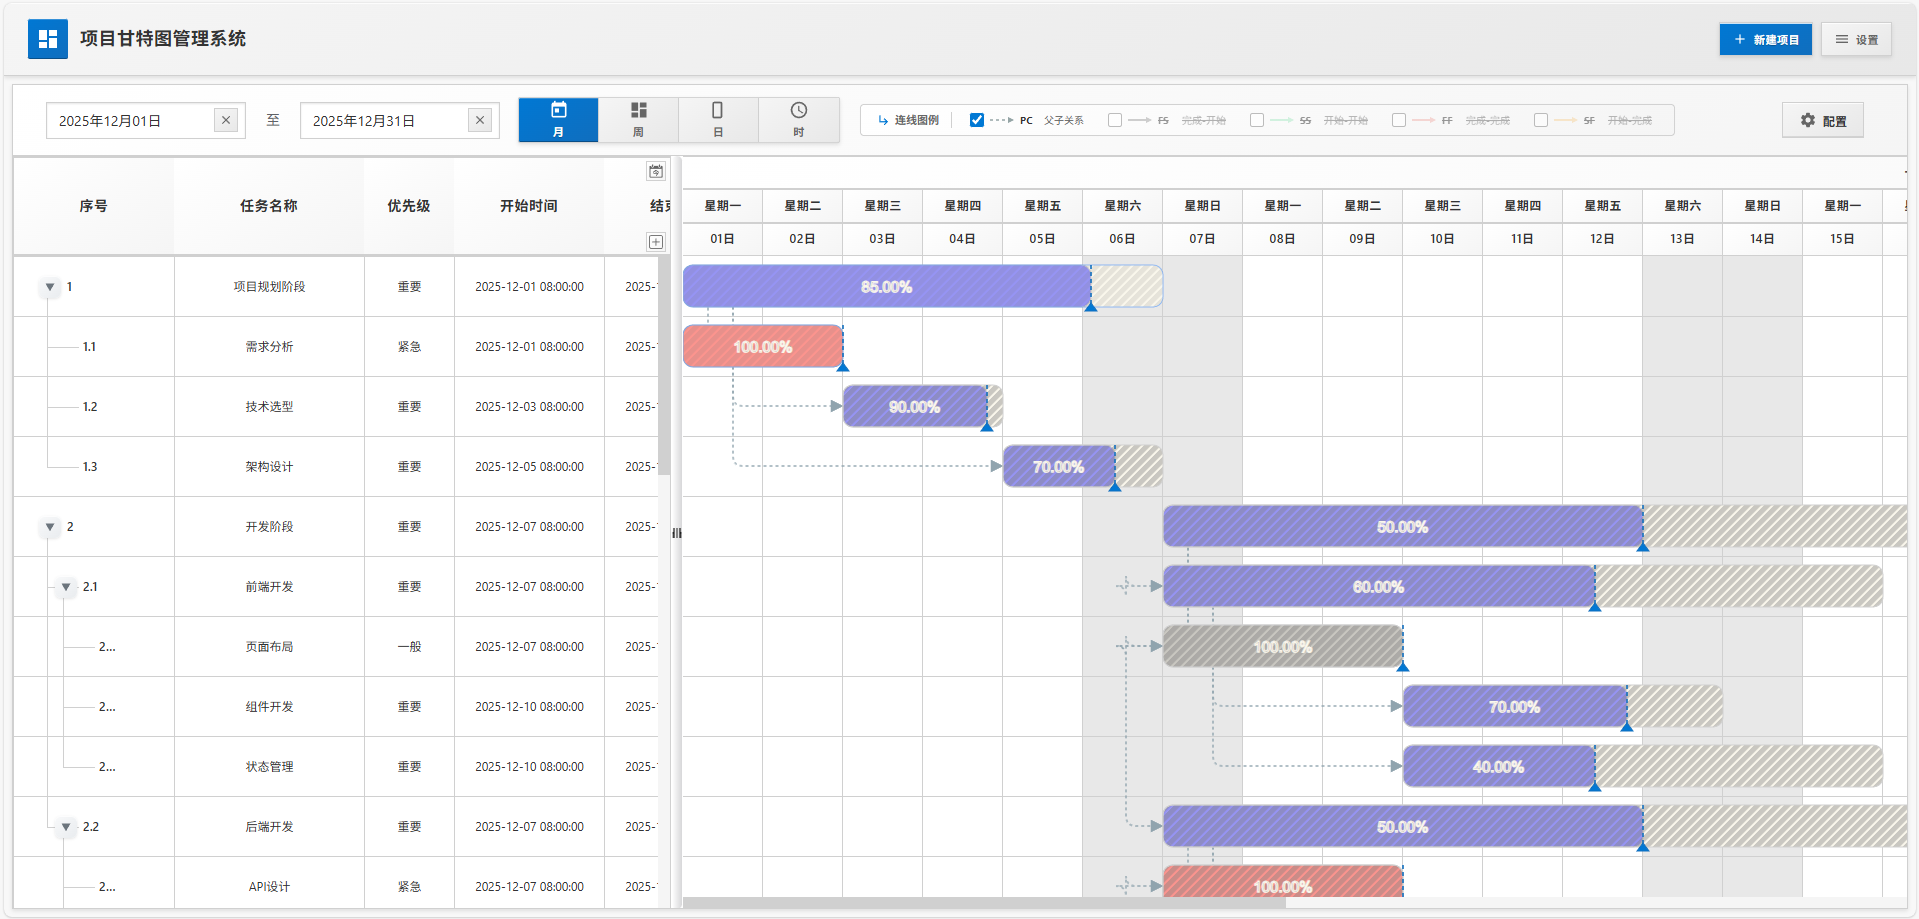Click the 40.00% bar of 状态管理
Image resolution: width=1919 pixels, height=919 pixels.
point(1499,767)
